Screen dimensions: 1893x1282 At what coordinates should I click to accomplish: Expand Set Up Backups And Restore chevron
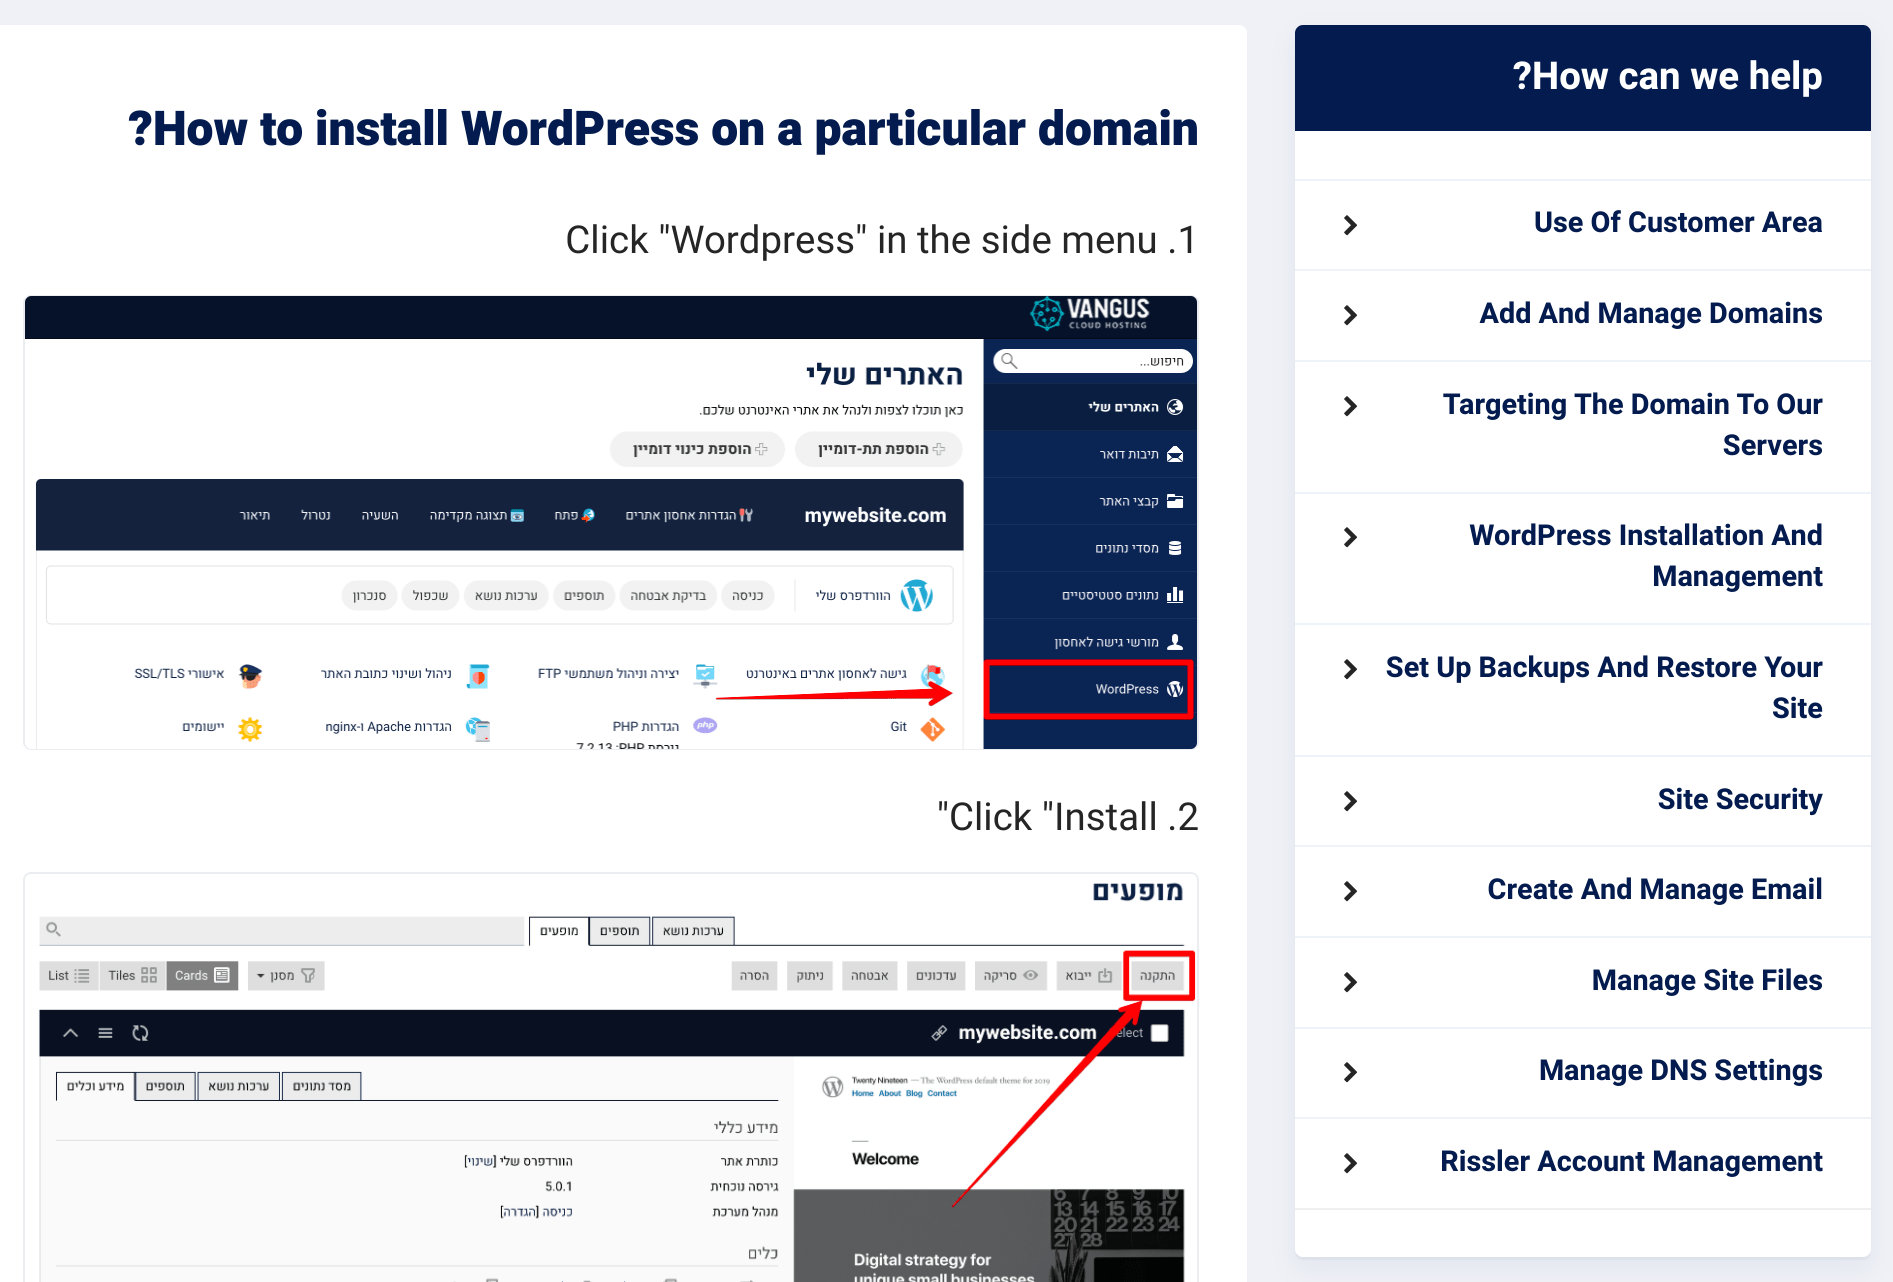tap(1350, 669)
